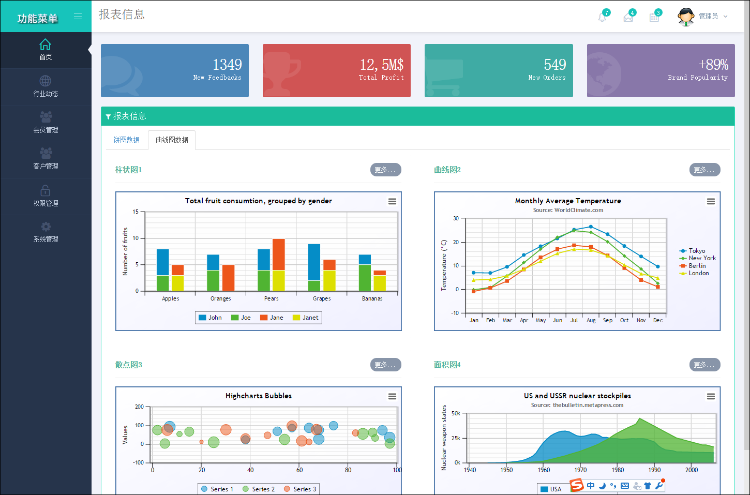750x495 pixels.
Task: Toggle the sidebar collapse hamburger button
Action: tap(78, 16)
